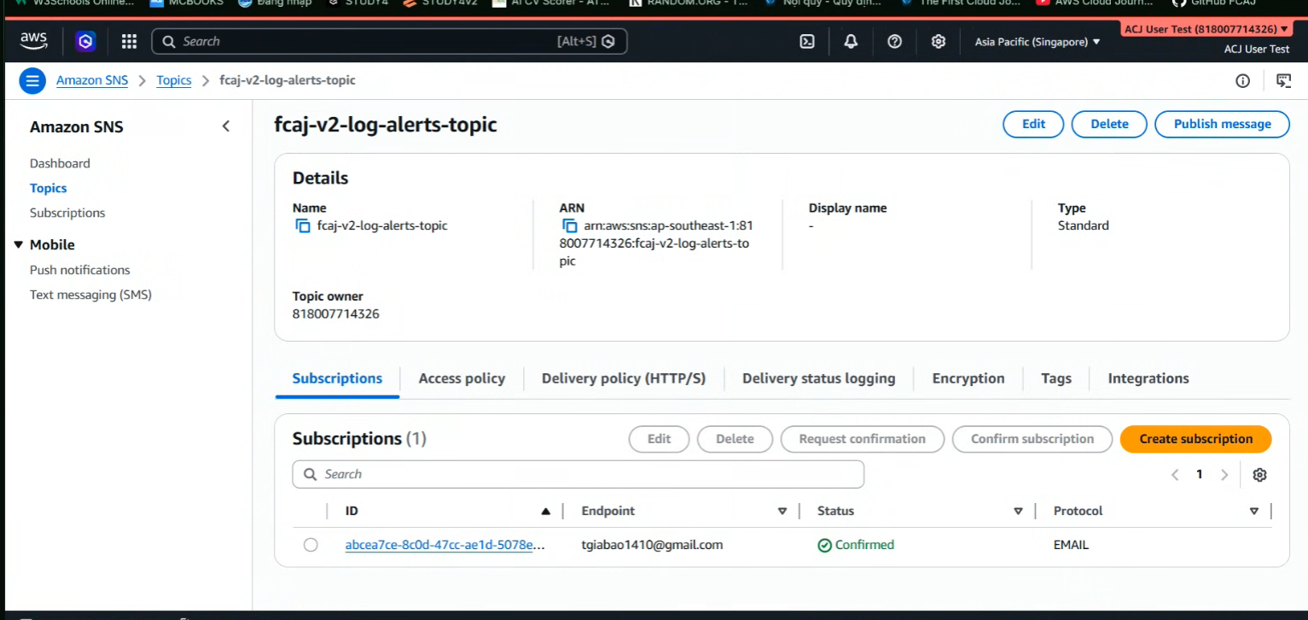Switch to the Delivery status logging tab

(819, 379)
